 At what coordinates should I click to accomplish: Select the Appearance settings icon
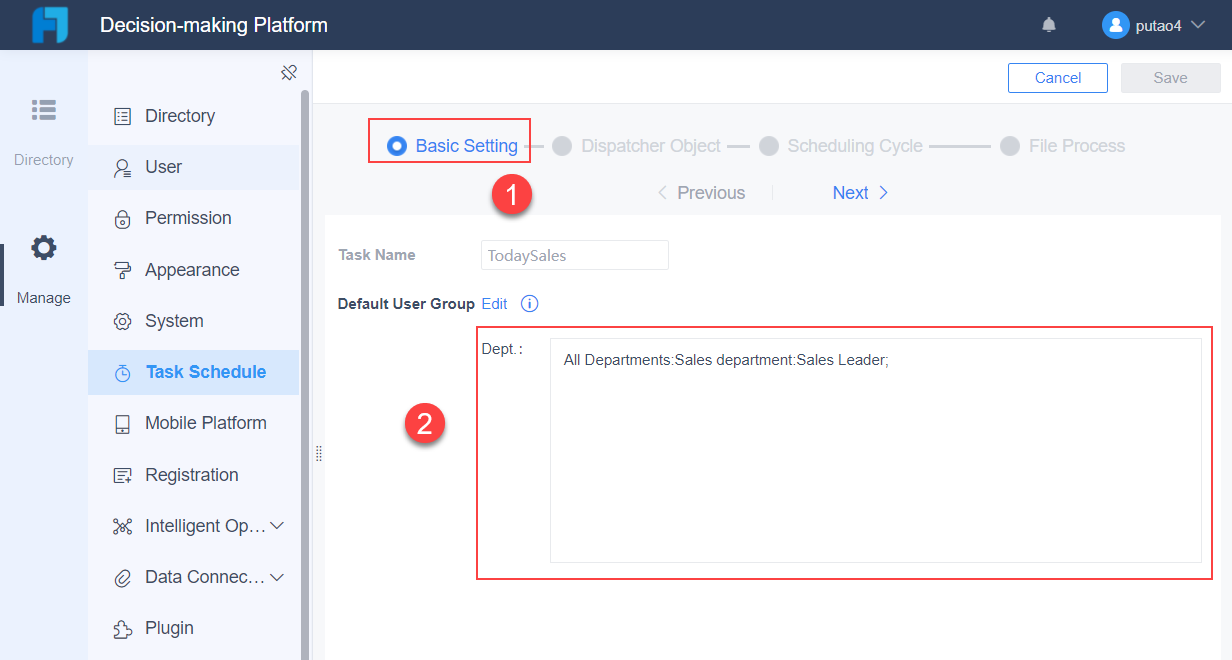click(122, 269)
